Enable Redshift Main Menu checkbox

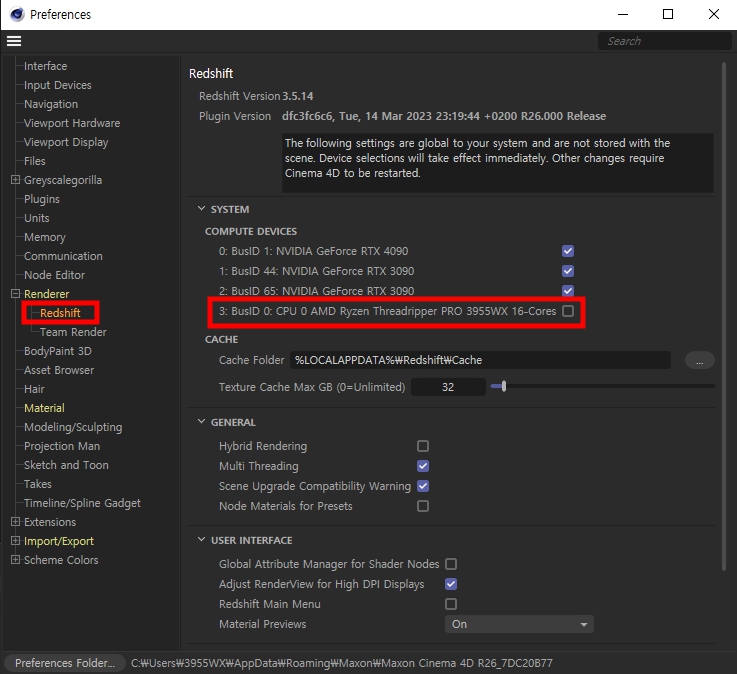(451, 604)
